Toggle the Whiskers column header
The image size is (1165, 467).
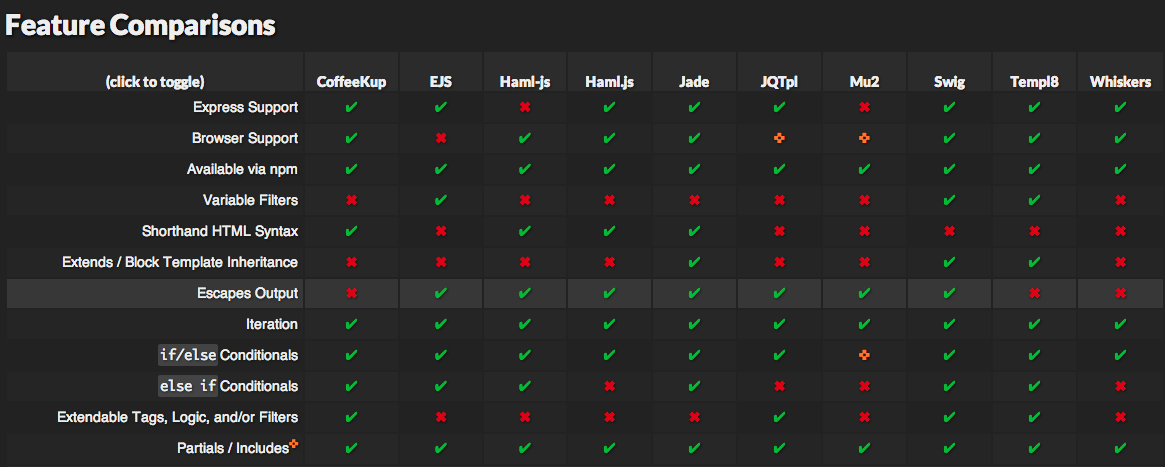tap(1120, 82)
